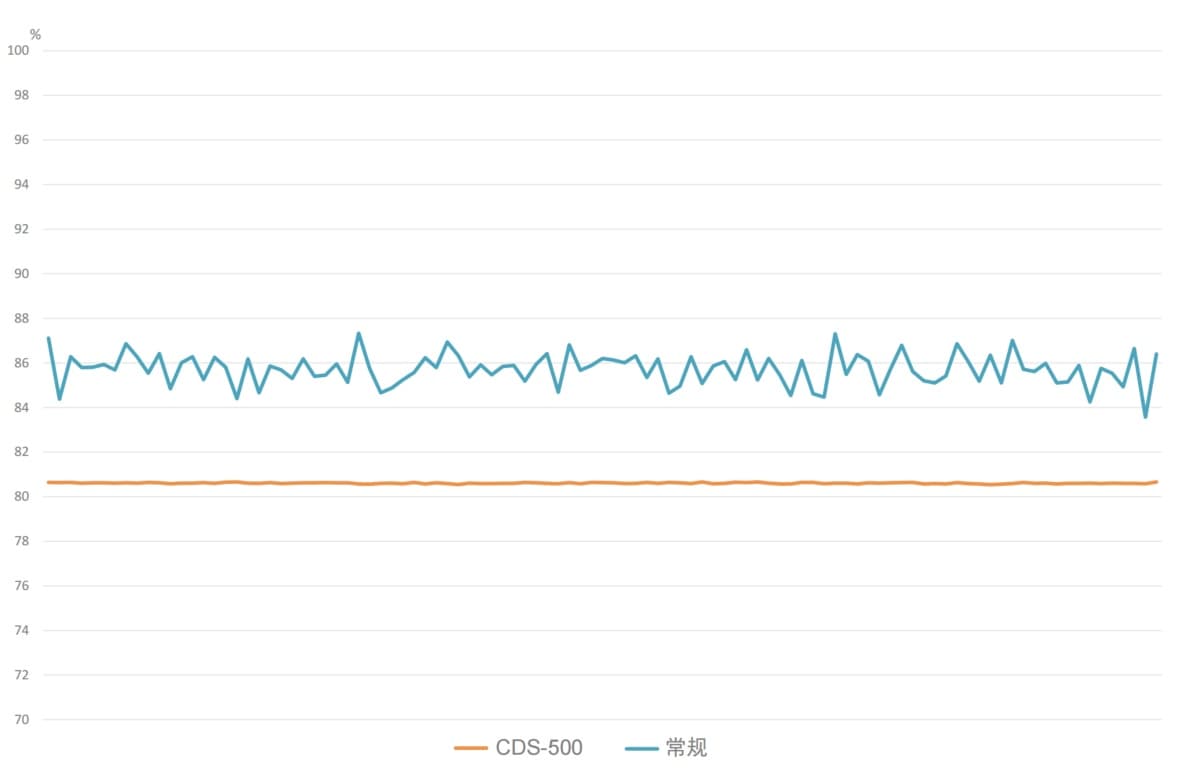Click the 76 y-axis label

point(22,586)
